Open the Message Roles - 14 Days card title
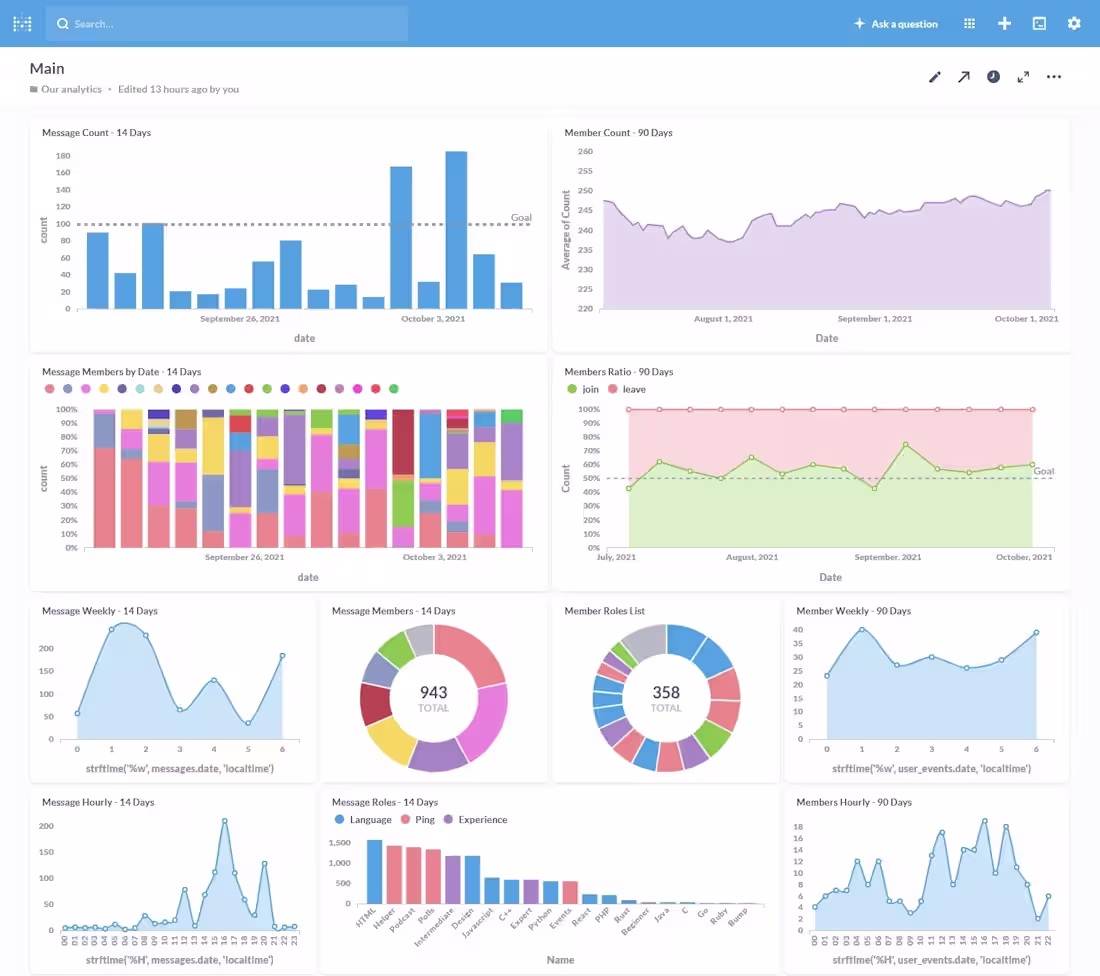Image resolution: width=1100 pixels, height=976 pixels. tap(384, 802)
